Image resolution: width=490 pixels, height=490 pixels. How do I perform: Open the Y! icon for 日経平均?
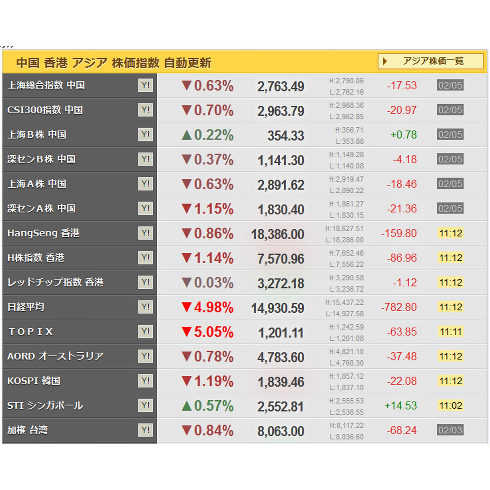coord(146,307)
